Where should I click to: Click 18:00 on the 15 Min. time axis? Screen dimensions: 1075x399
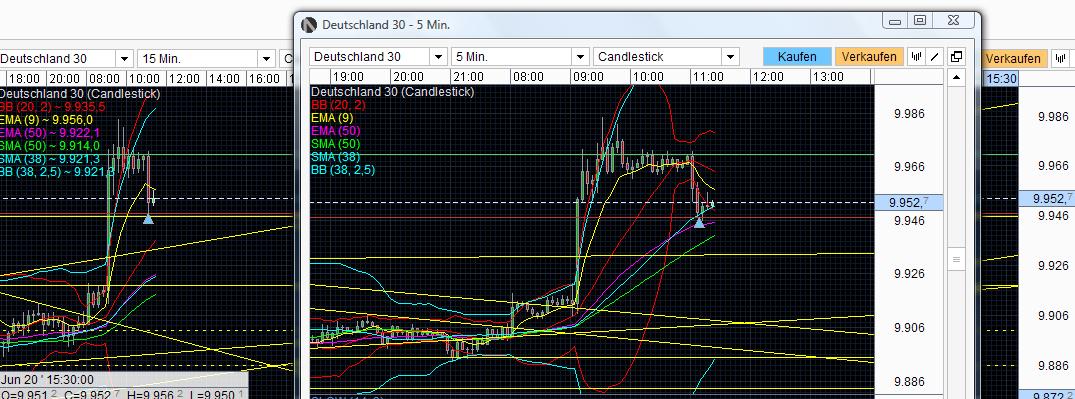pos(25,79)
